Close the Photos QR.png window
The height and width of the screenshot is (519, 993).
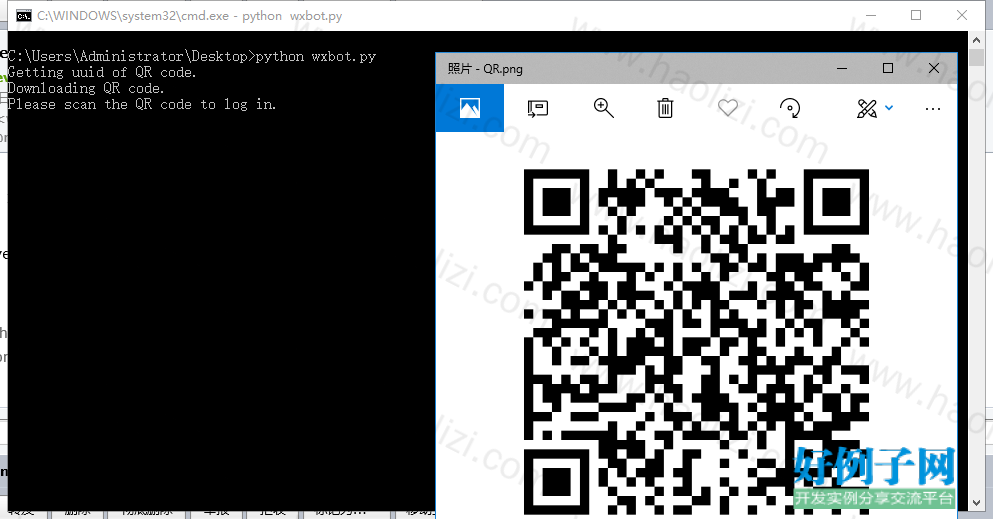click(933, 68)
